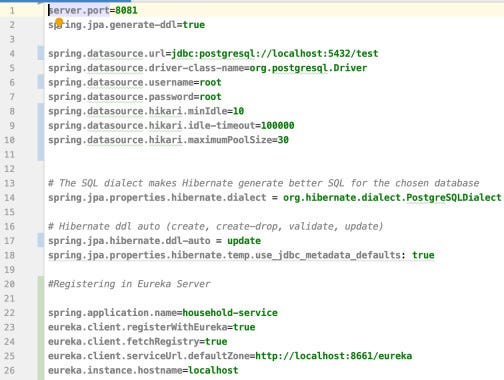The height and width of the screenshot is (380, 504).
Task: Click household-service application name value
Action: tap(230, 313)
